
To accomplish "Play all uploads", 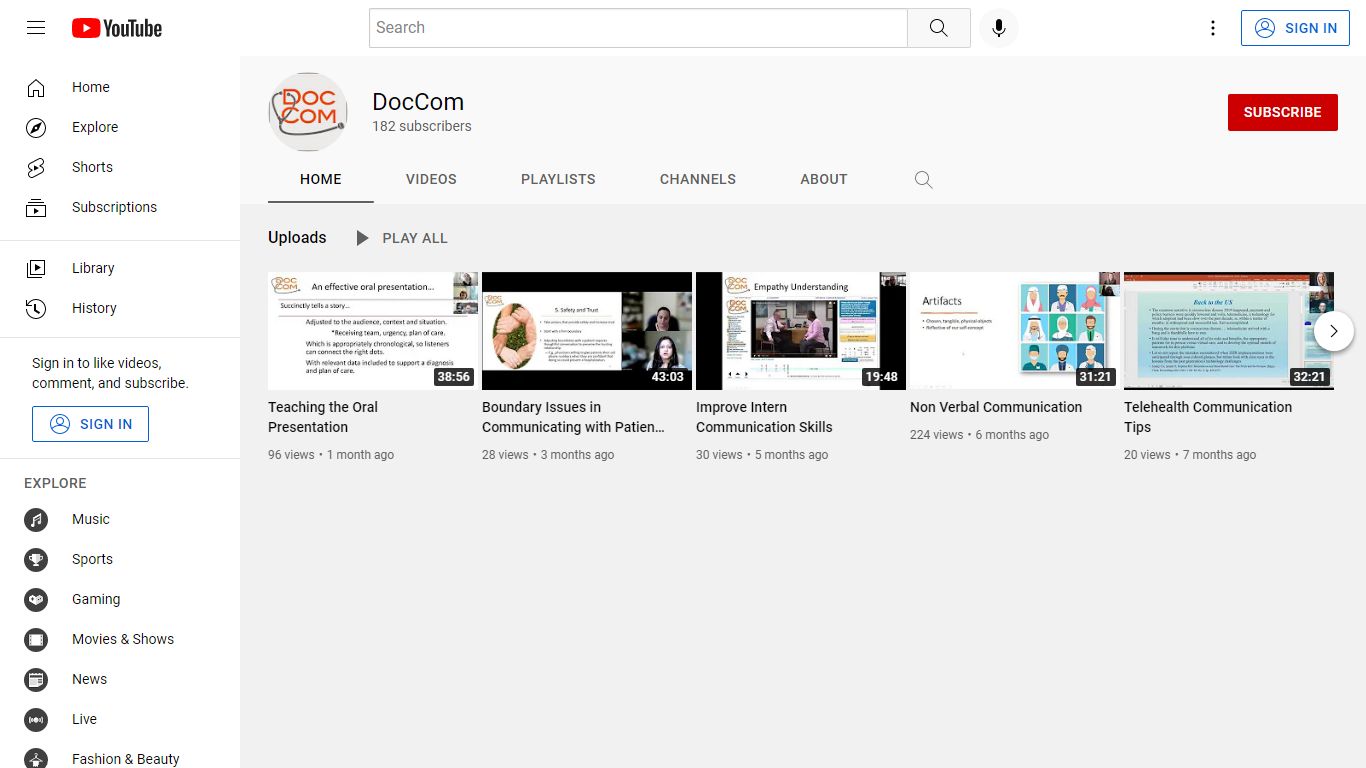I will coord(402,238).
